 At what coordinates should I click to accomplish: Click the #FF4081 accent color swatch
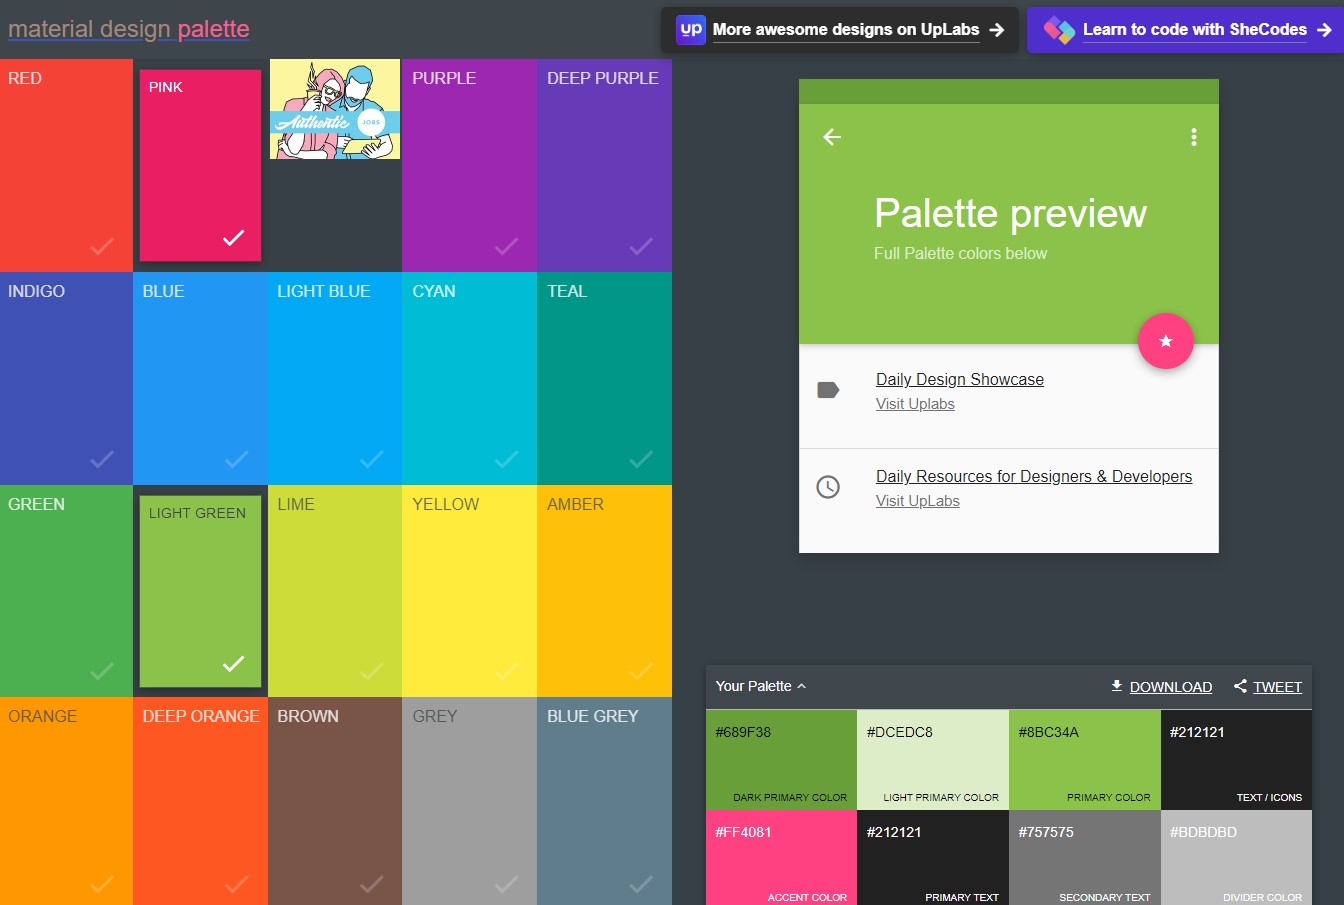click(781, 858)
